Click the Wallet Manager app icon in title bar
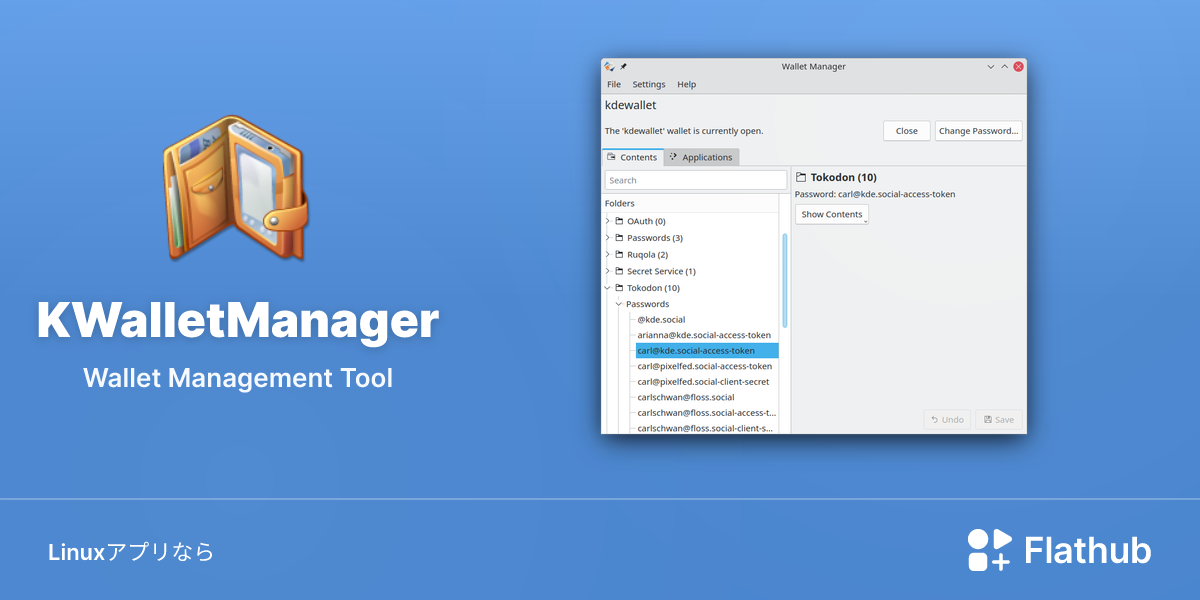The width and height of the screenshot is (1200, 600). point(608,66)
